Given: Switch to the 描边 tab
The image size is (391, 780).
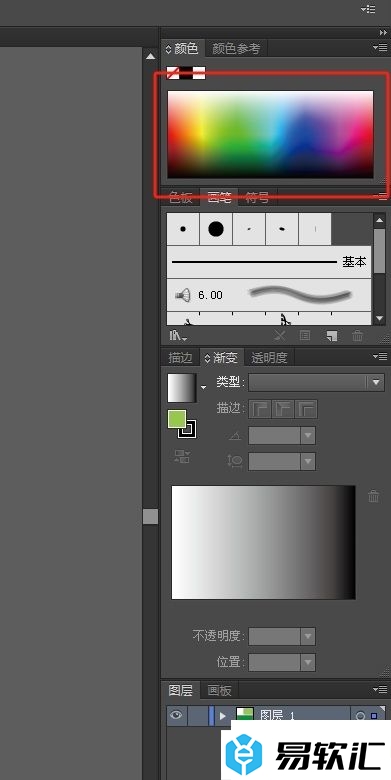Looking at the screenshot, I should click(180, 358).
